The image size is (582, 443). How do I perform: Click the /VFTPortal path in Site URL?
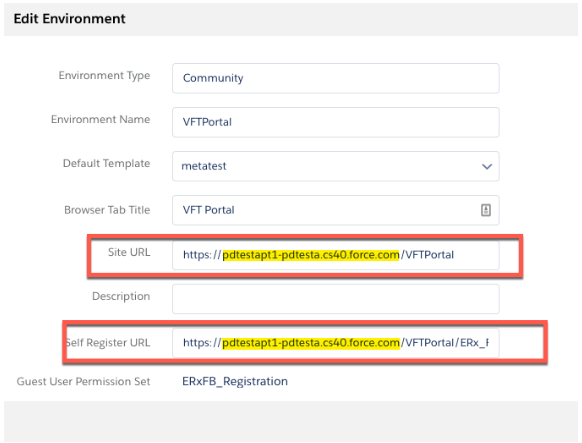[427, 255]
